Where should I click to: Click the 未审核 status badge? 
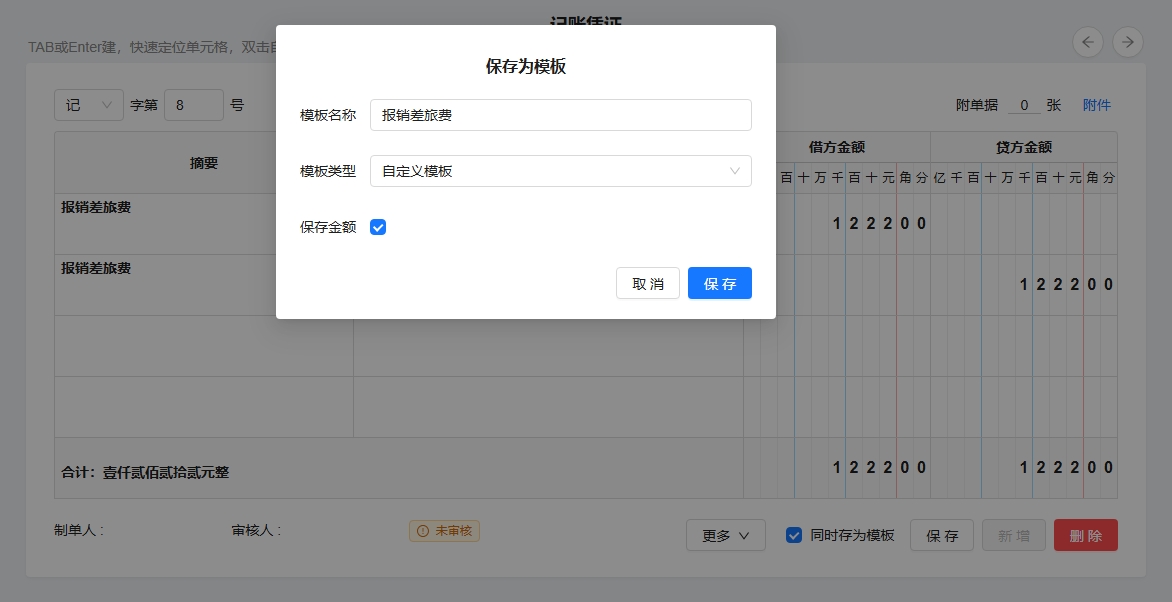[444, 531]
